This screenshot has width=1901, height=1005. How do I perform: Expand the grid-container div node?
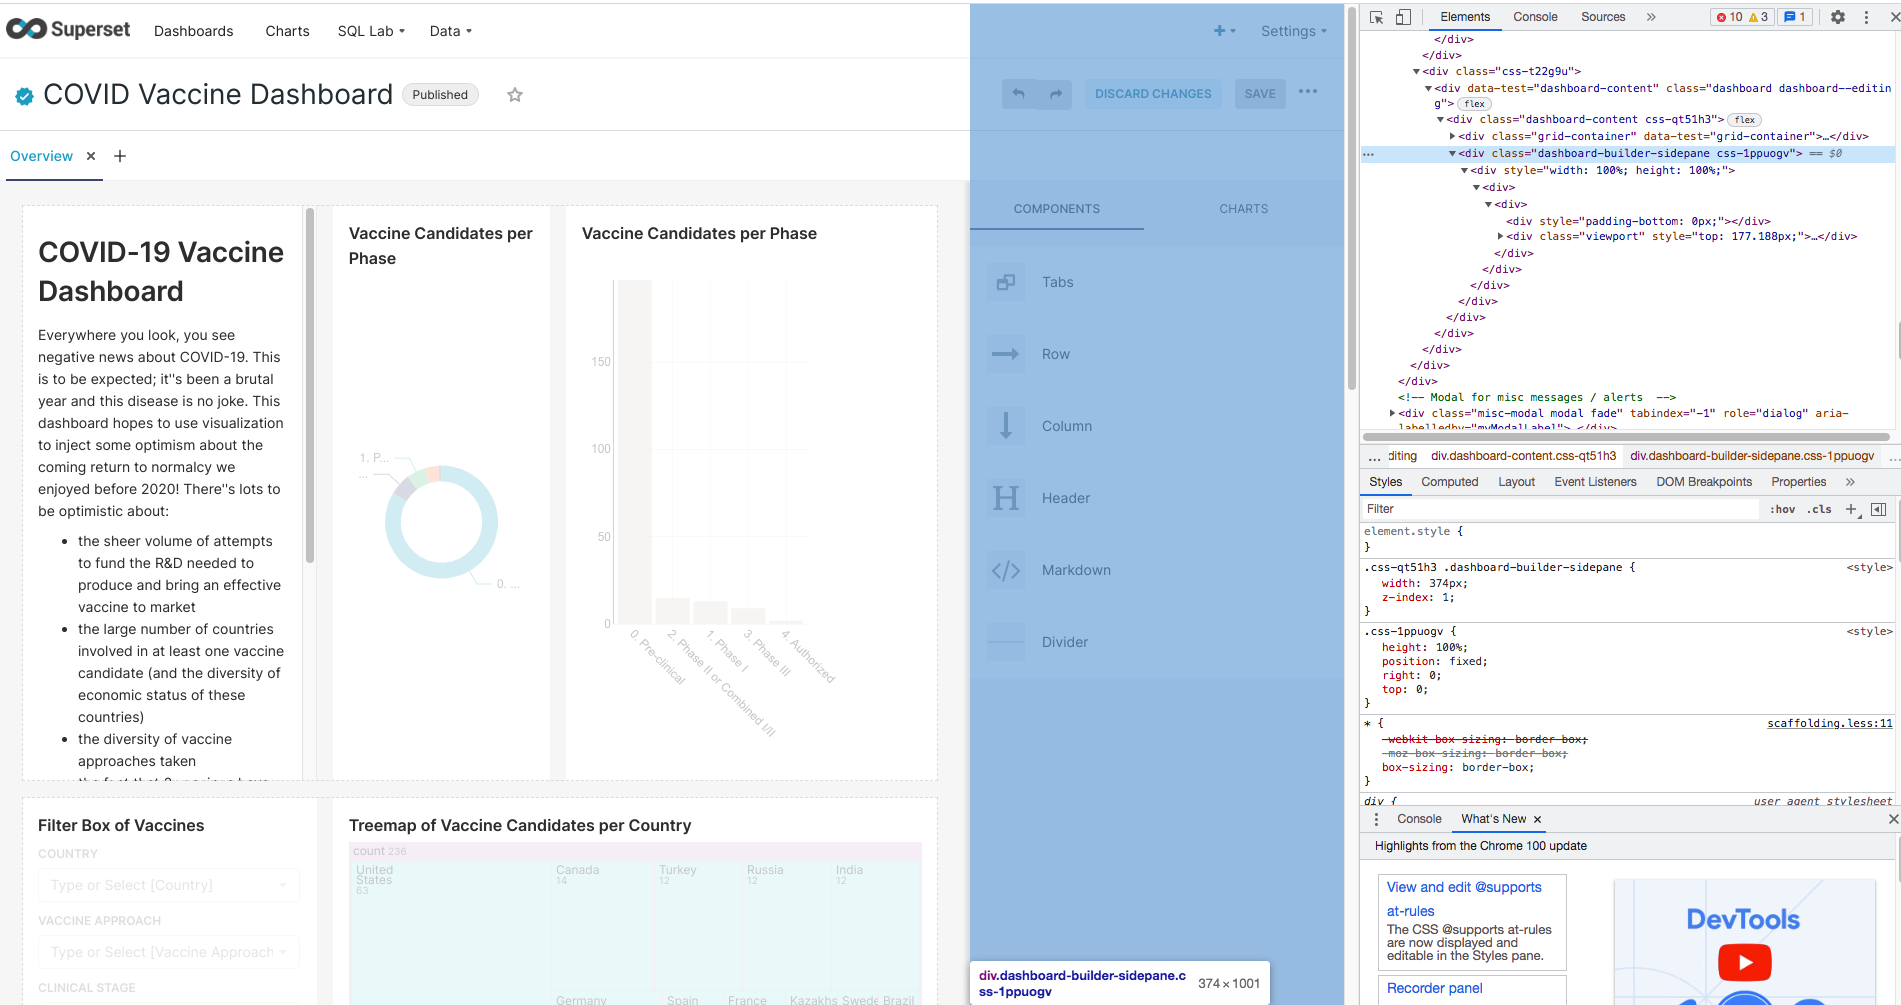[1452, 137]
